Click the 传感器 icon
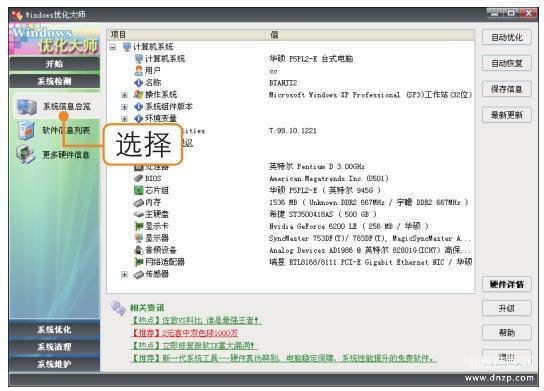 click(139, 274)
